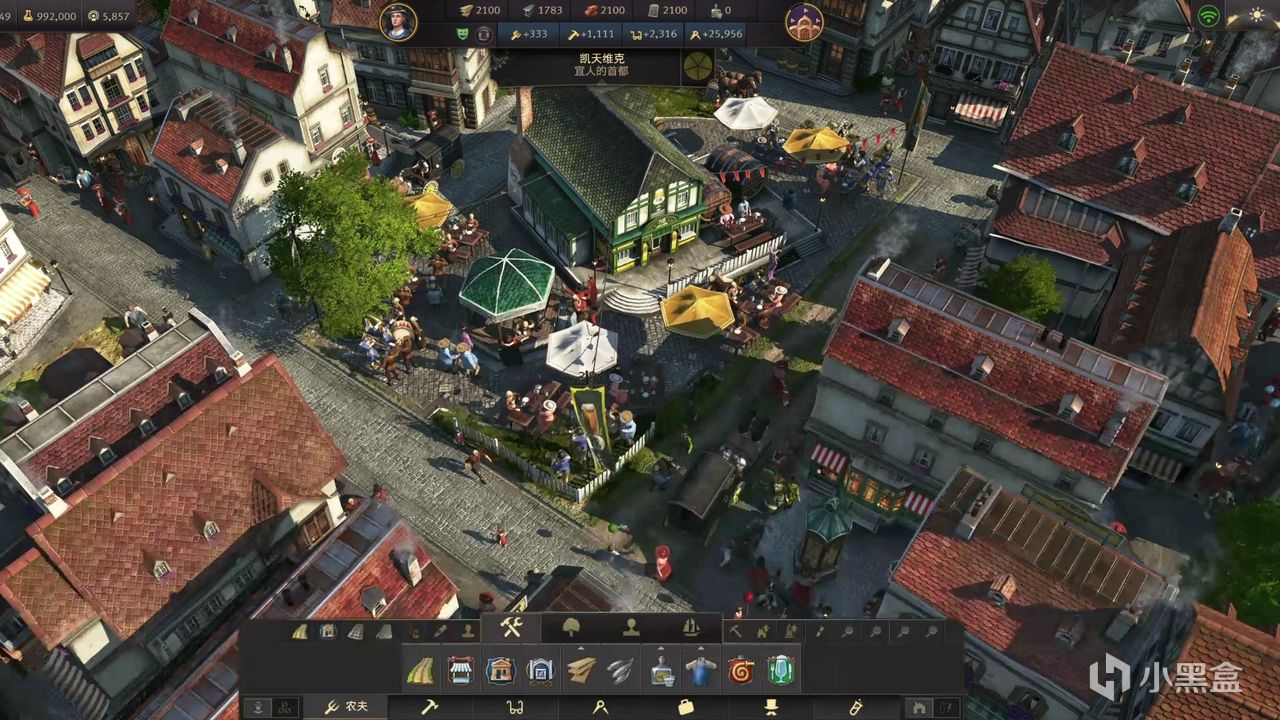This screenshot has width=1280, height=720.
Task: Select the warehouse building icon
Action: [540, 670]
